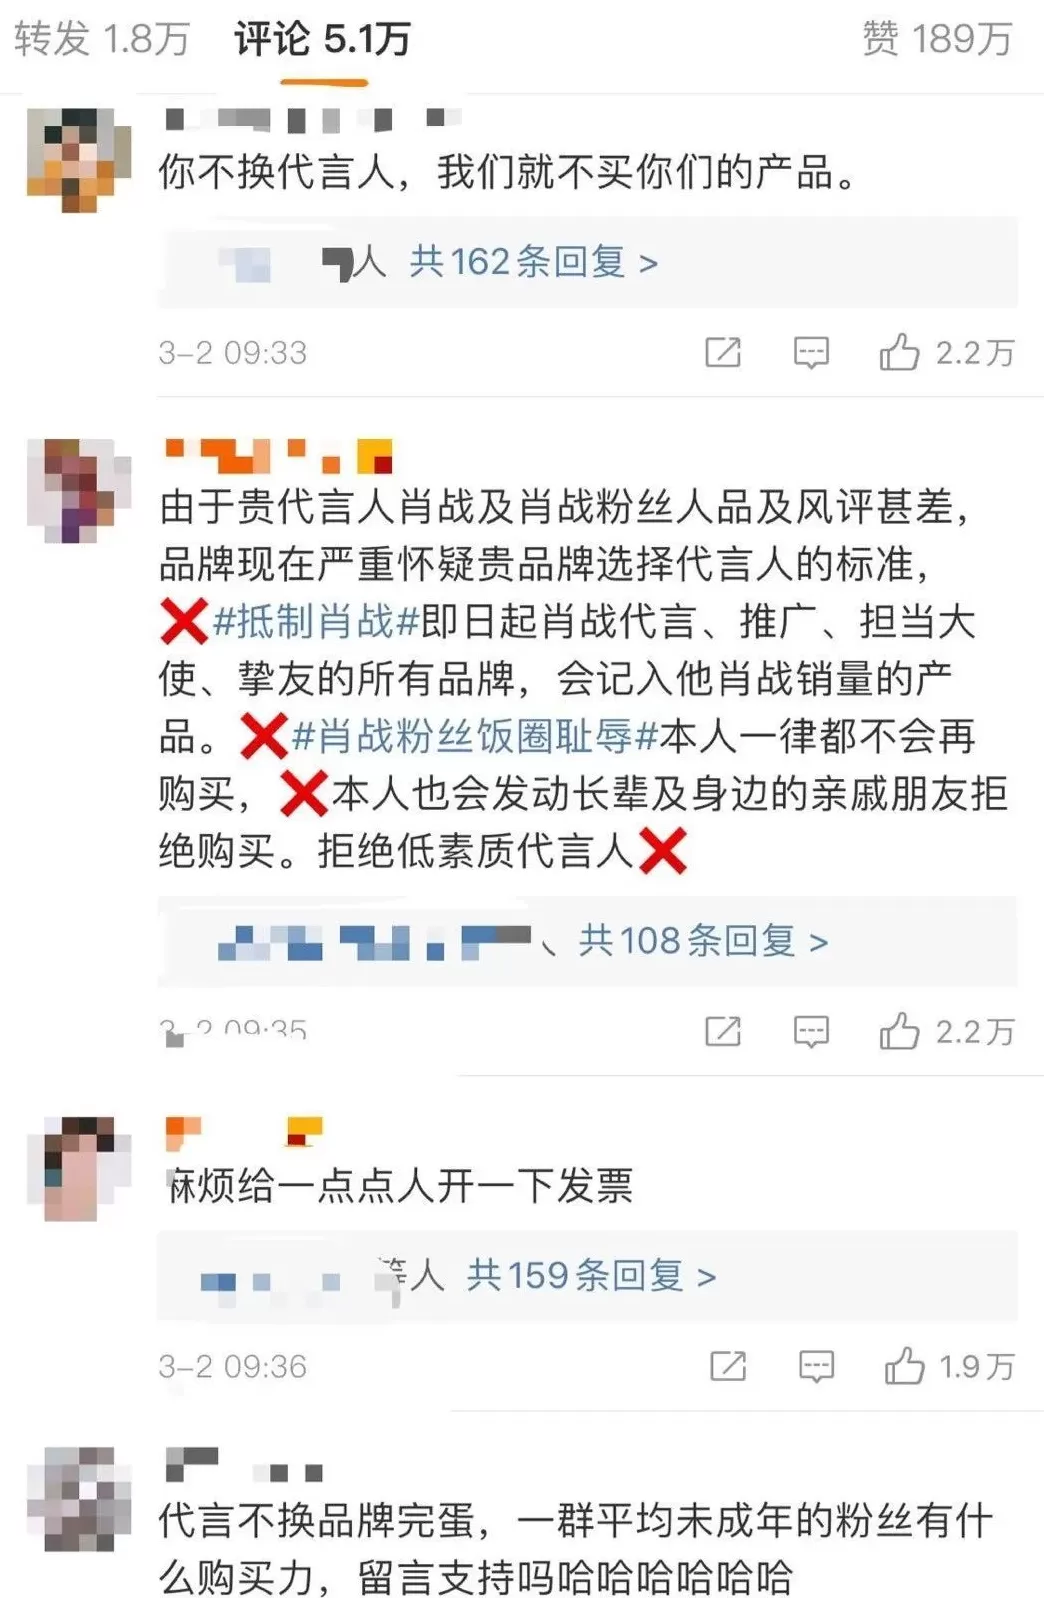Open the #抵制肖战# hashtag link
Screen dimensions: 1044x1598
click(x=316, y=621)
